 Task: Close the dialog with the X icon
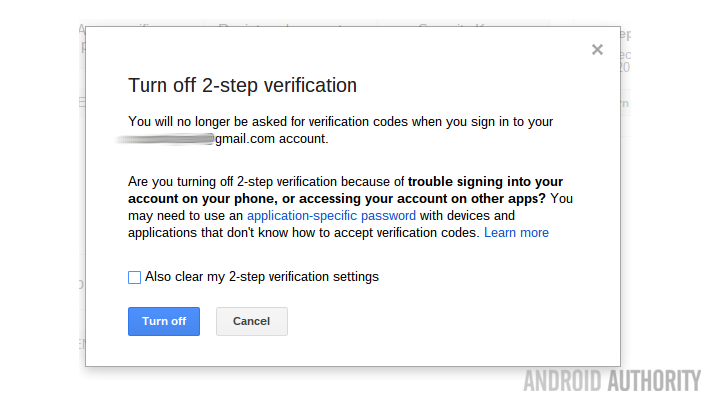click(597, 50)
